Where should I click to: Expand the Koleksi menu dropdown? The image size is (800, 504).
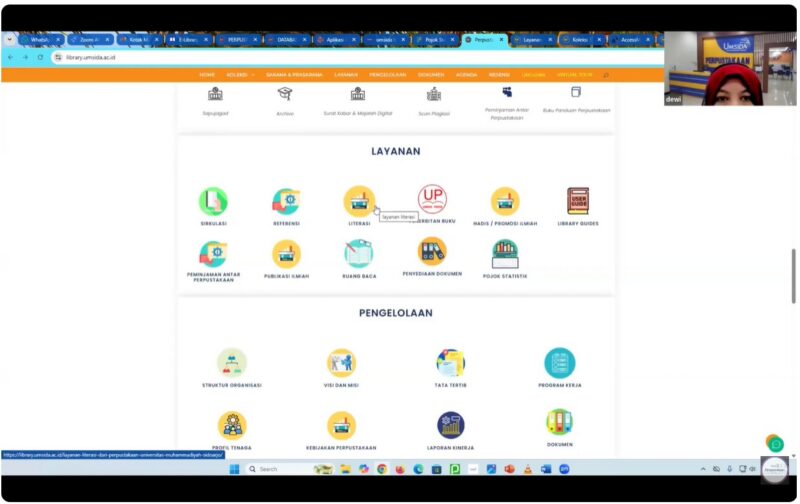click(x=240, y=74)
